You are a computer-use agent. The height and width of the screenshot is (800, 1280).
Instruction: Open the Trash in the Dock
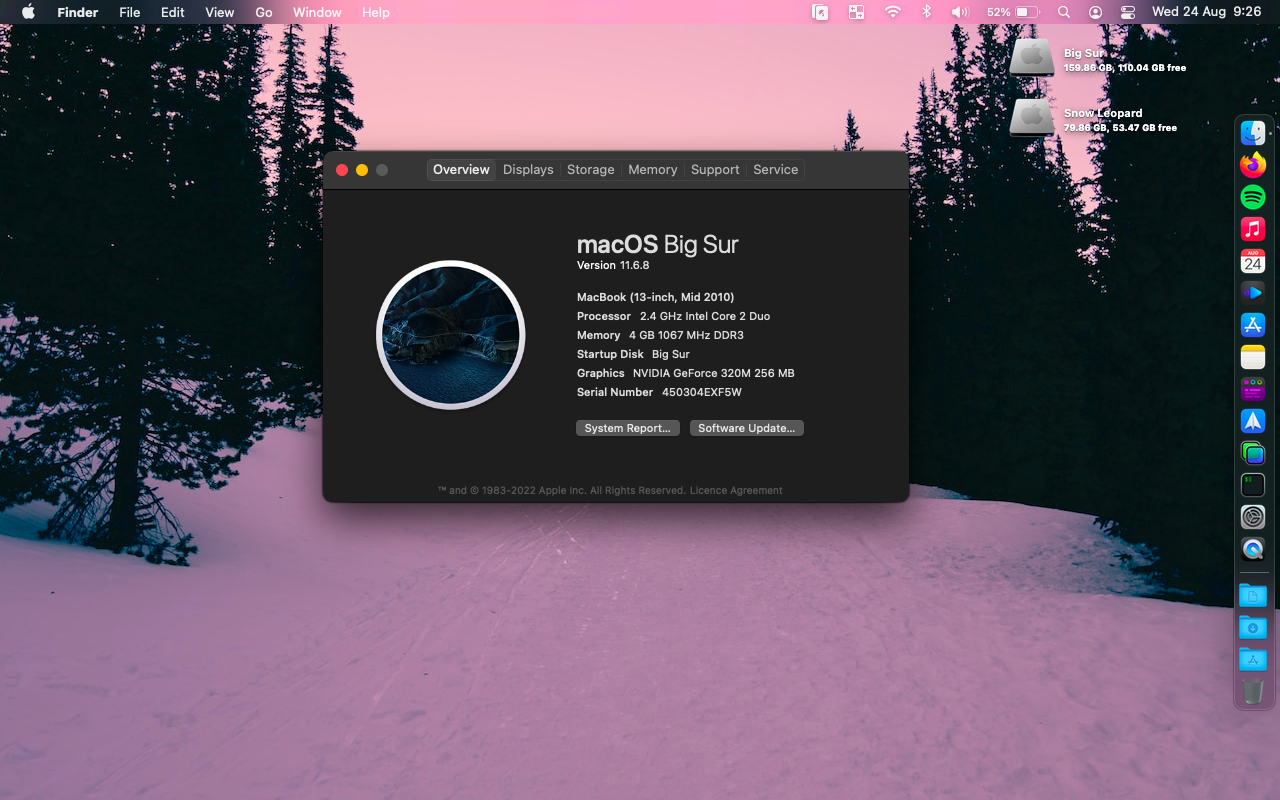[1253, 692]
